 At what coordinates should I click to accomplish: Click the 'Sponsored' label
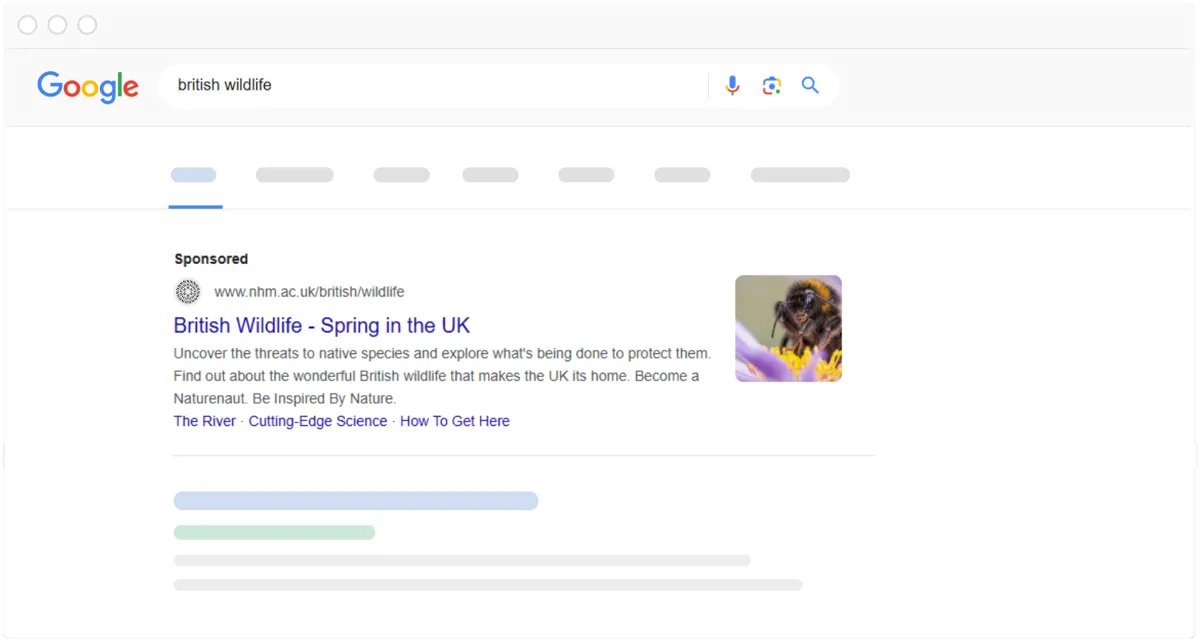click(x=211, y=259)
